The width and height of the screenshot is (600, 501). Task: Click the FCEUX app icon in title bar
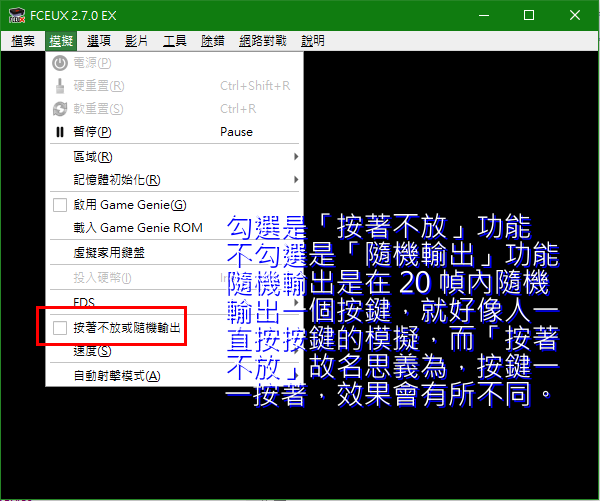(x=16, y=15)
